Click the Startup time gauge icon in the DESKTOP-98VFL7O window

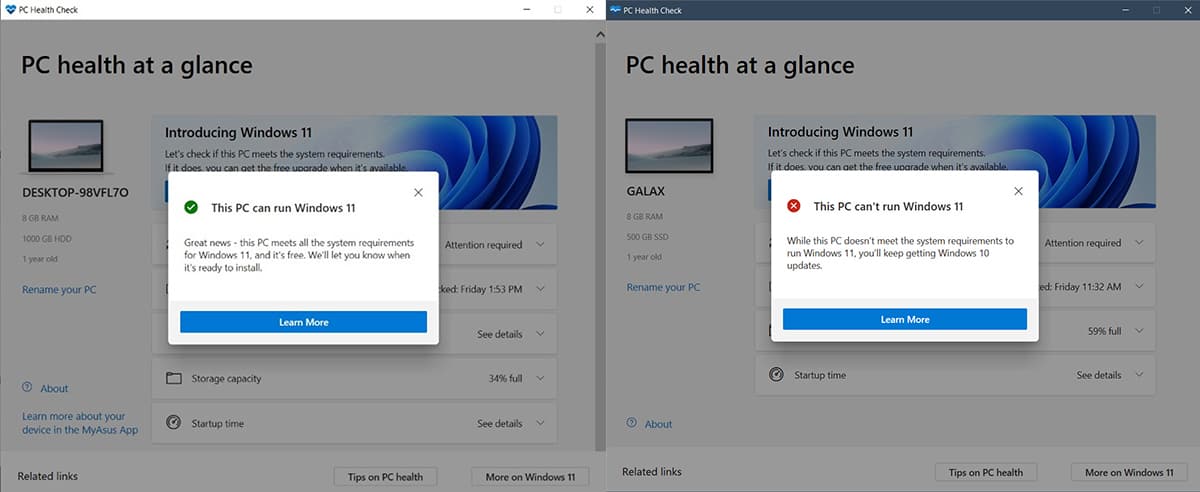point(174,423)
